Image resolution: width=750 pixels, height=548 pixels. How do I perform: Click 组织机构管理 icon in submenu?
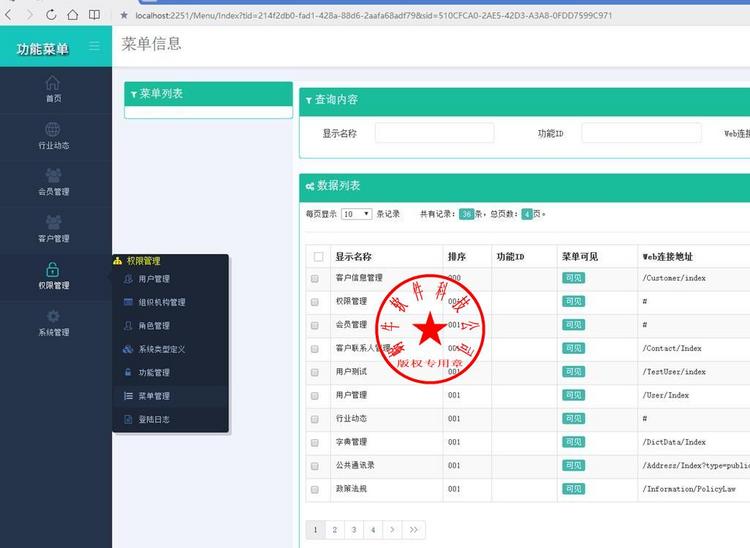click(128, 302)
